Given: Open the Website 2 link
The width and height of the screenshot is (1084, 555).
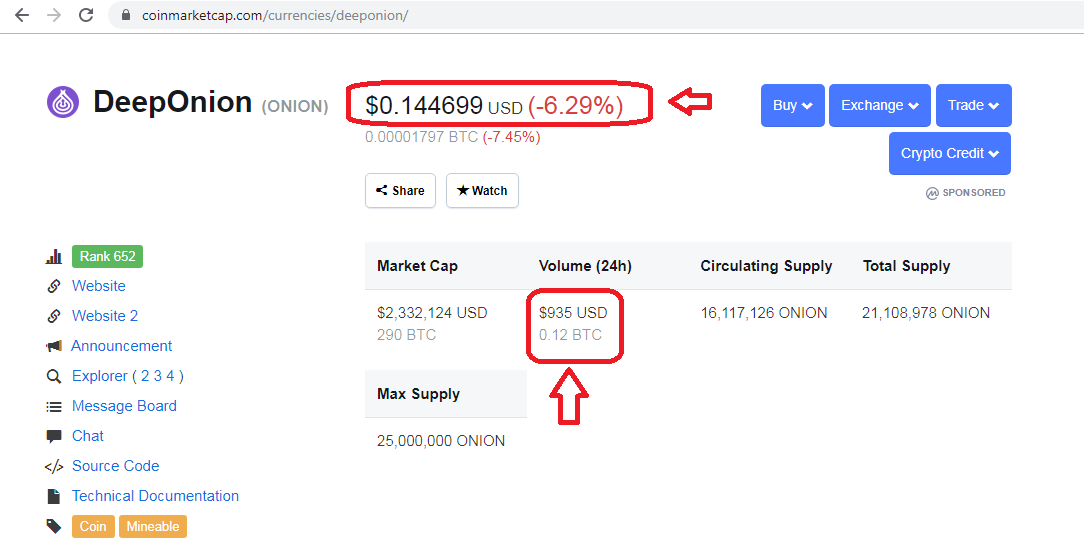Looking at the screenshot, I should click(x=105, y=316).
